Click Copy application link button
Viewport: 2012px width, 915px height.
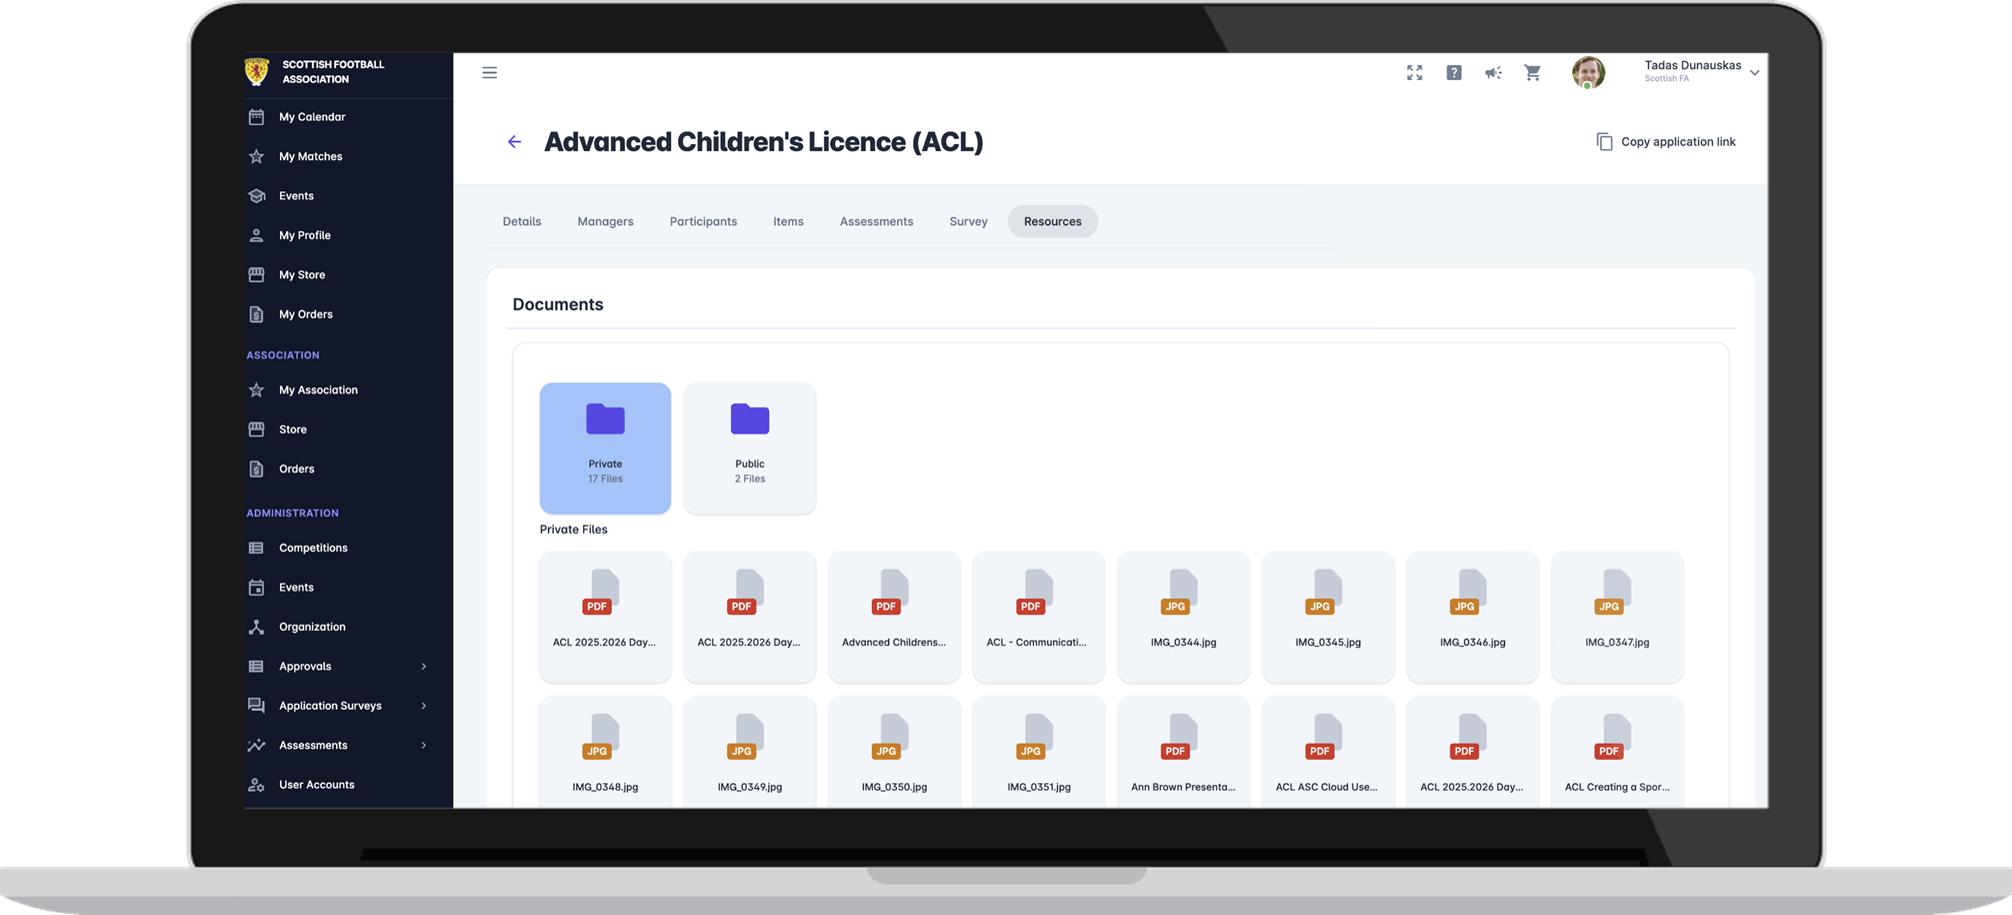coord(1666,142)
